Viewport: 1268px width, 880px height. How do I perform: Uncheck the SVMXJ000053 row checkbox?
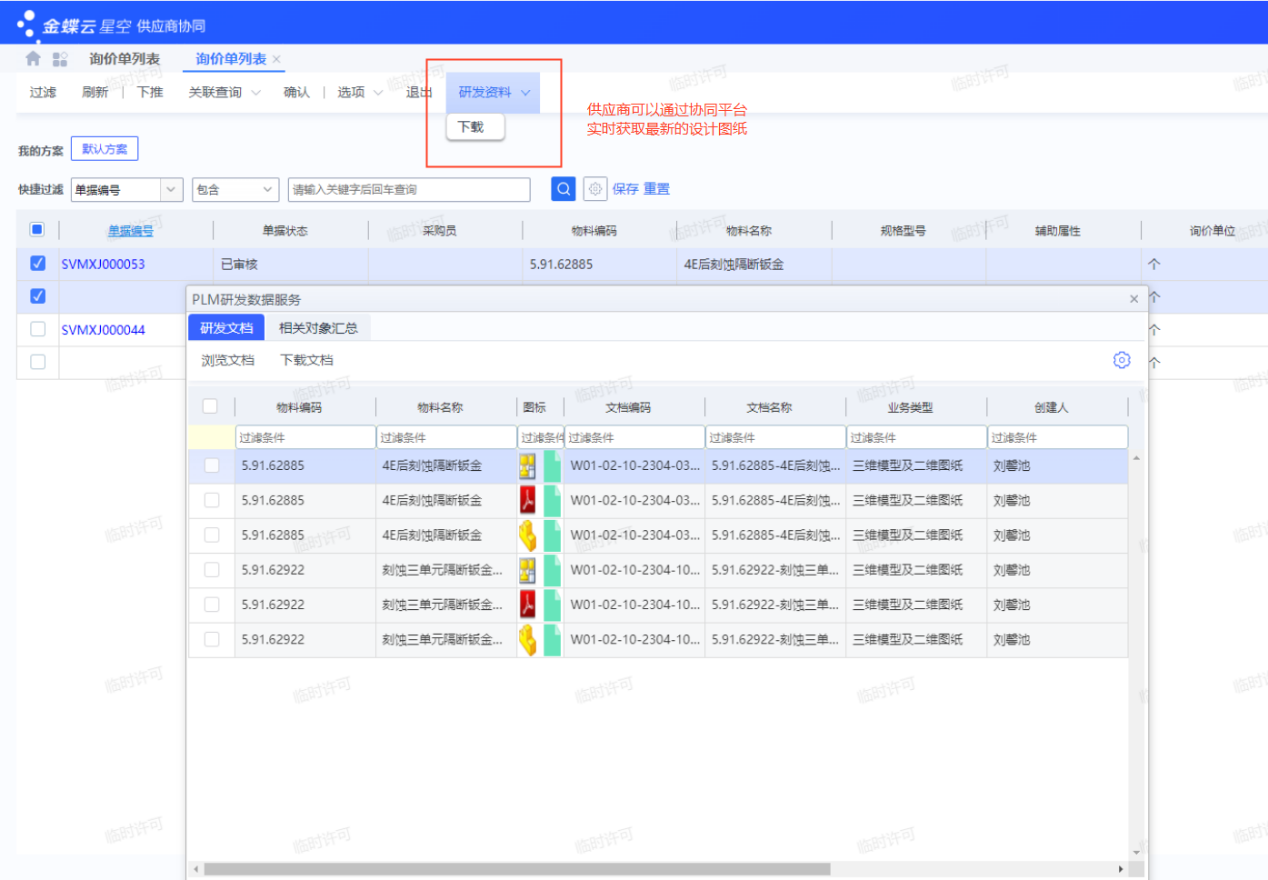coord(38,264)
